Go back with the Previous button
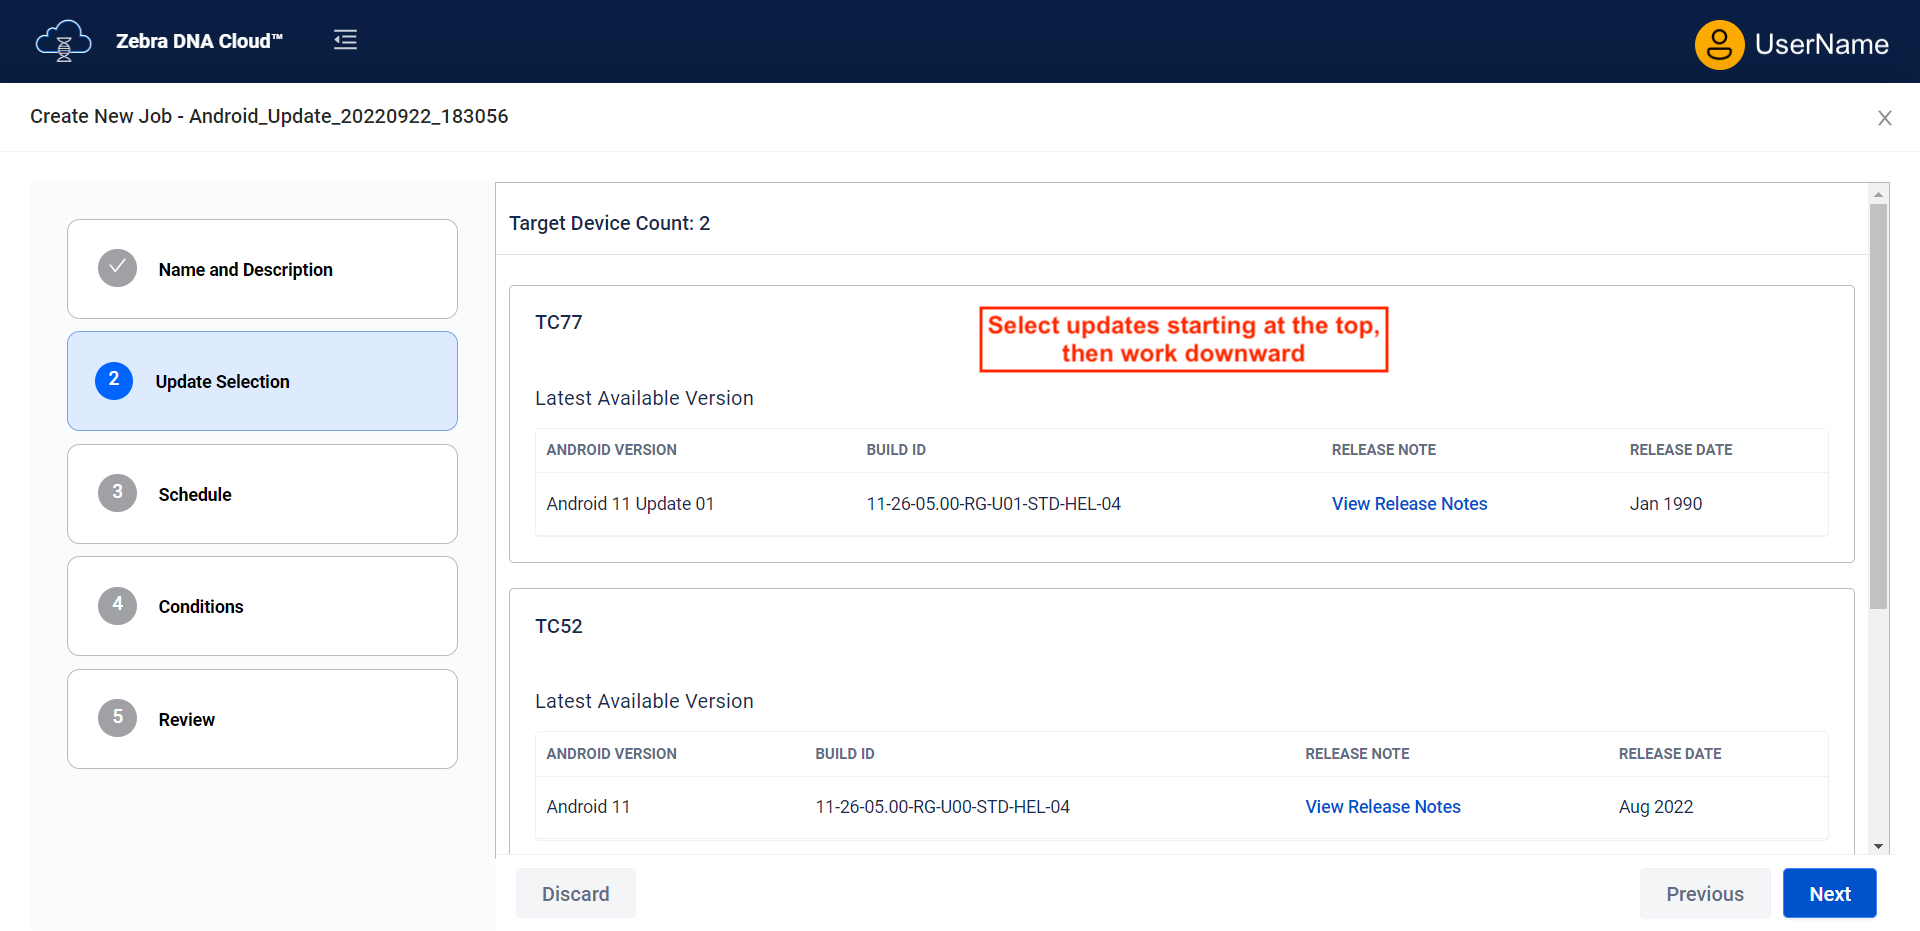This screenshot has width=1920, height=931. pos(1704,894)
